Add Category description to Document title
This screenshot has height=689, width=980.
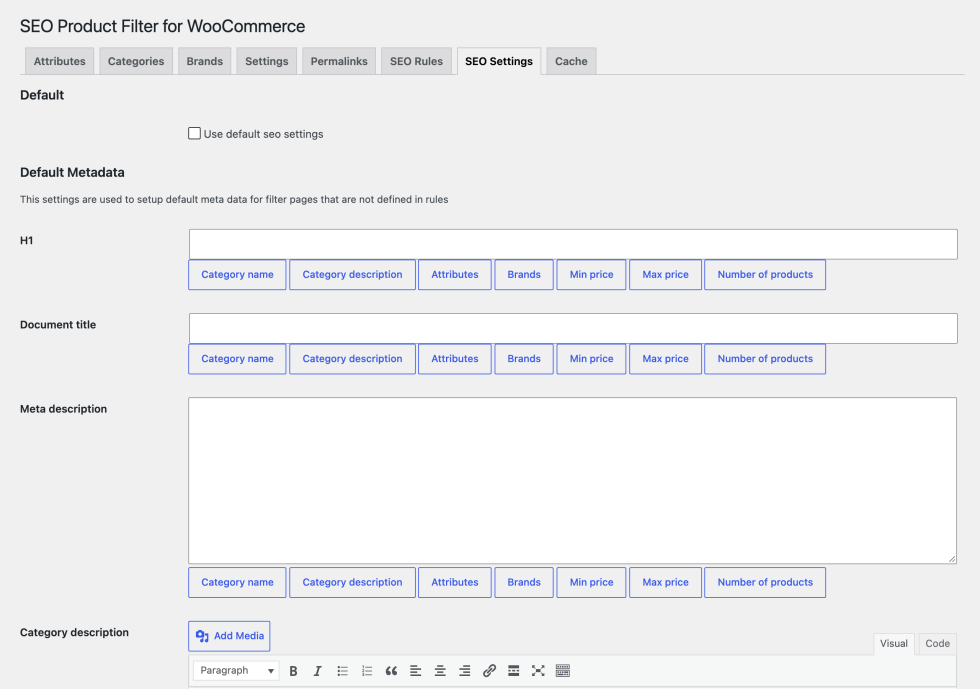pyautogui.click(x=352, y=359)
